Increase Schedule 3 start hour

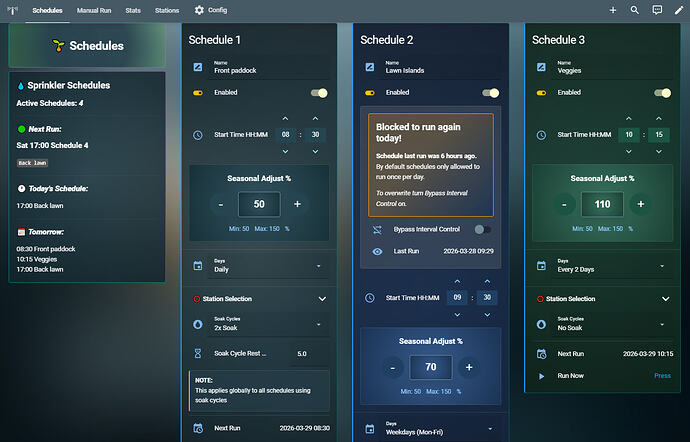pyautogui.click(x=629, y=118)
